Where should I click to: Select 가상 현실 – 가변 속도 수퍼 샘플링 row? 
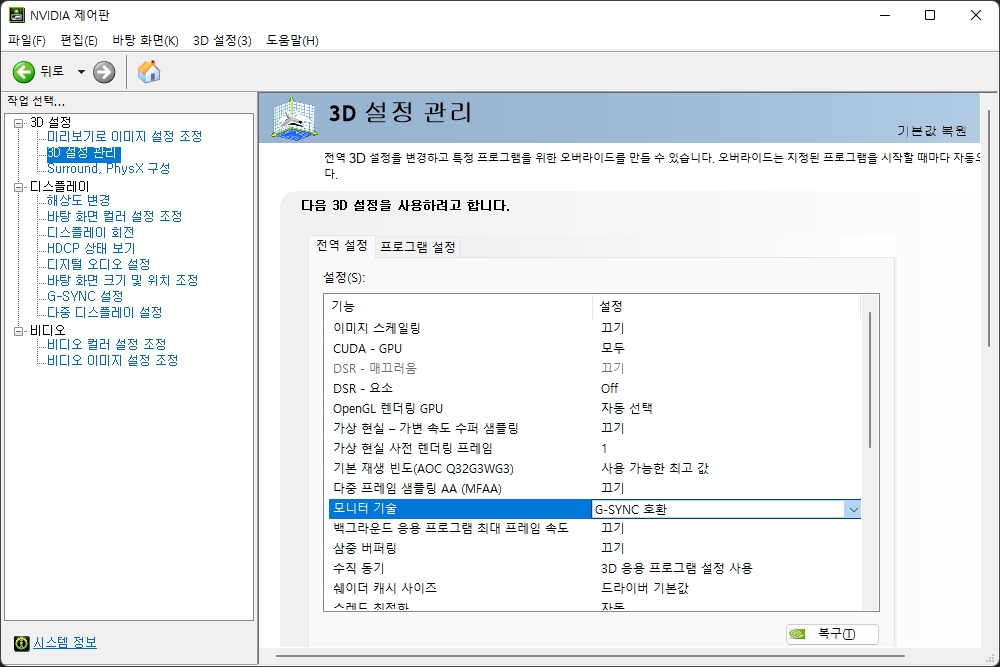[594, 428]
